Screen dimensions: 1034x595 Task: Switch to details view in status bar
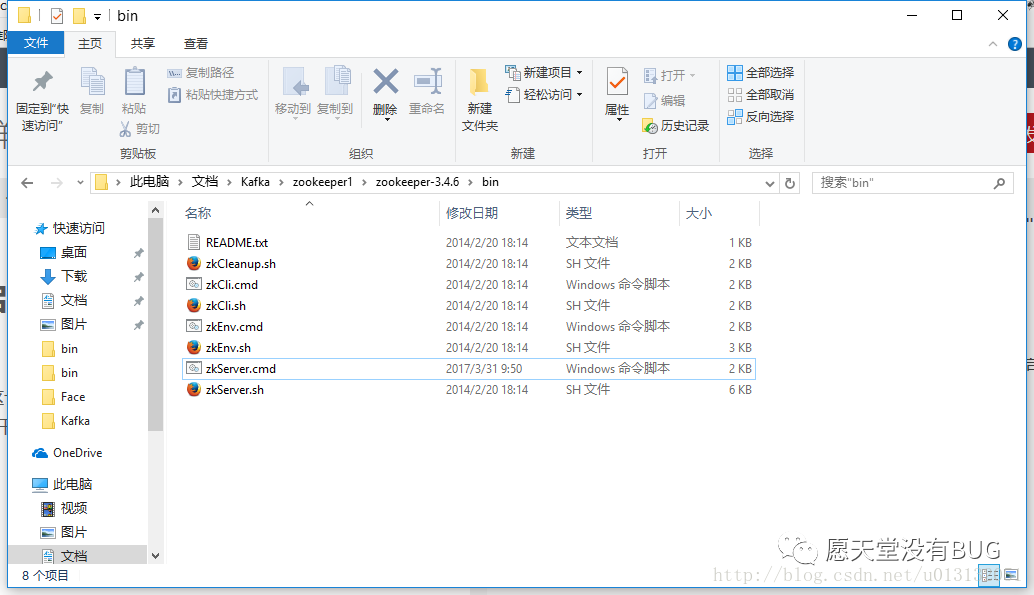coord(990,575)
